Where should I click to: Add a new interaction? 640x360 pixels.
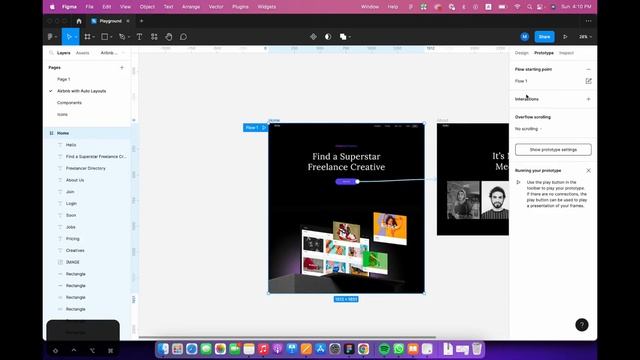pos(588,99)
